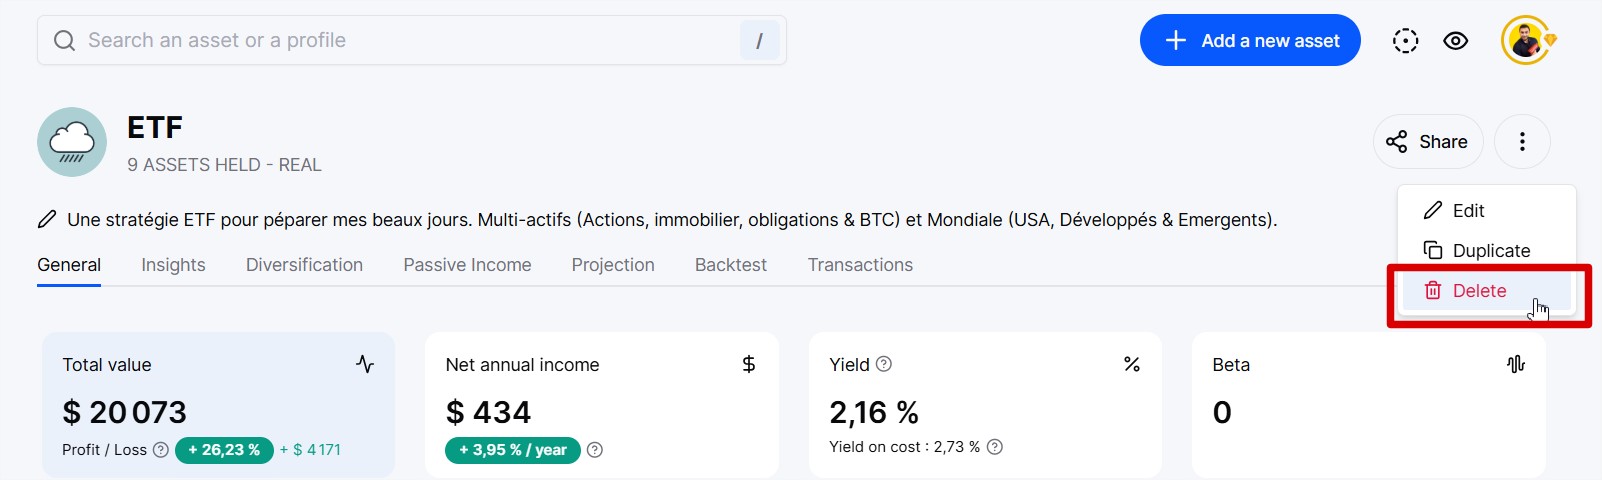Open the Passive Income tab

coord(467,265)
